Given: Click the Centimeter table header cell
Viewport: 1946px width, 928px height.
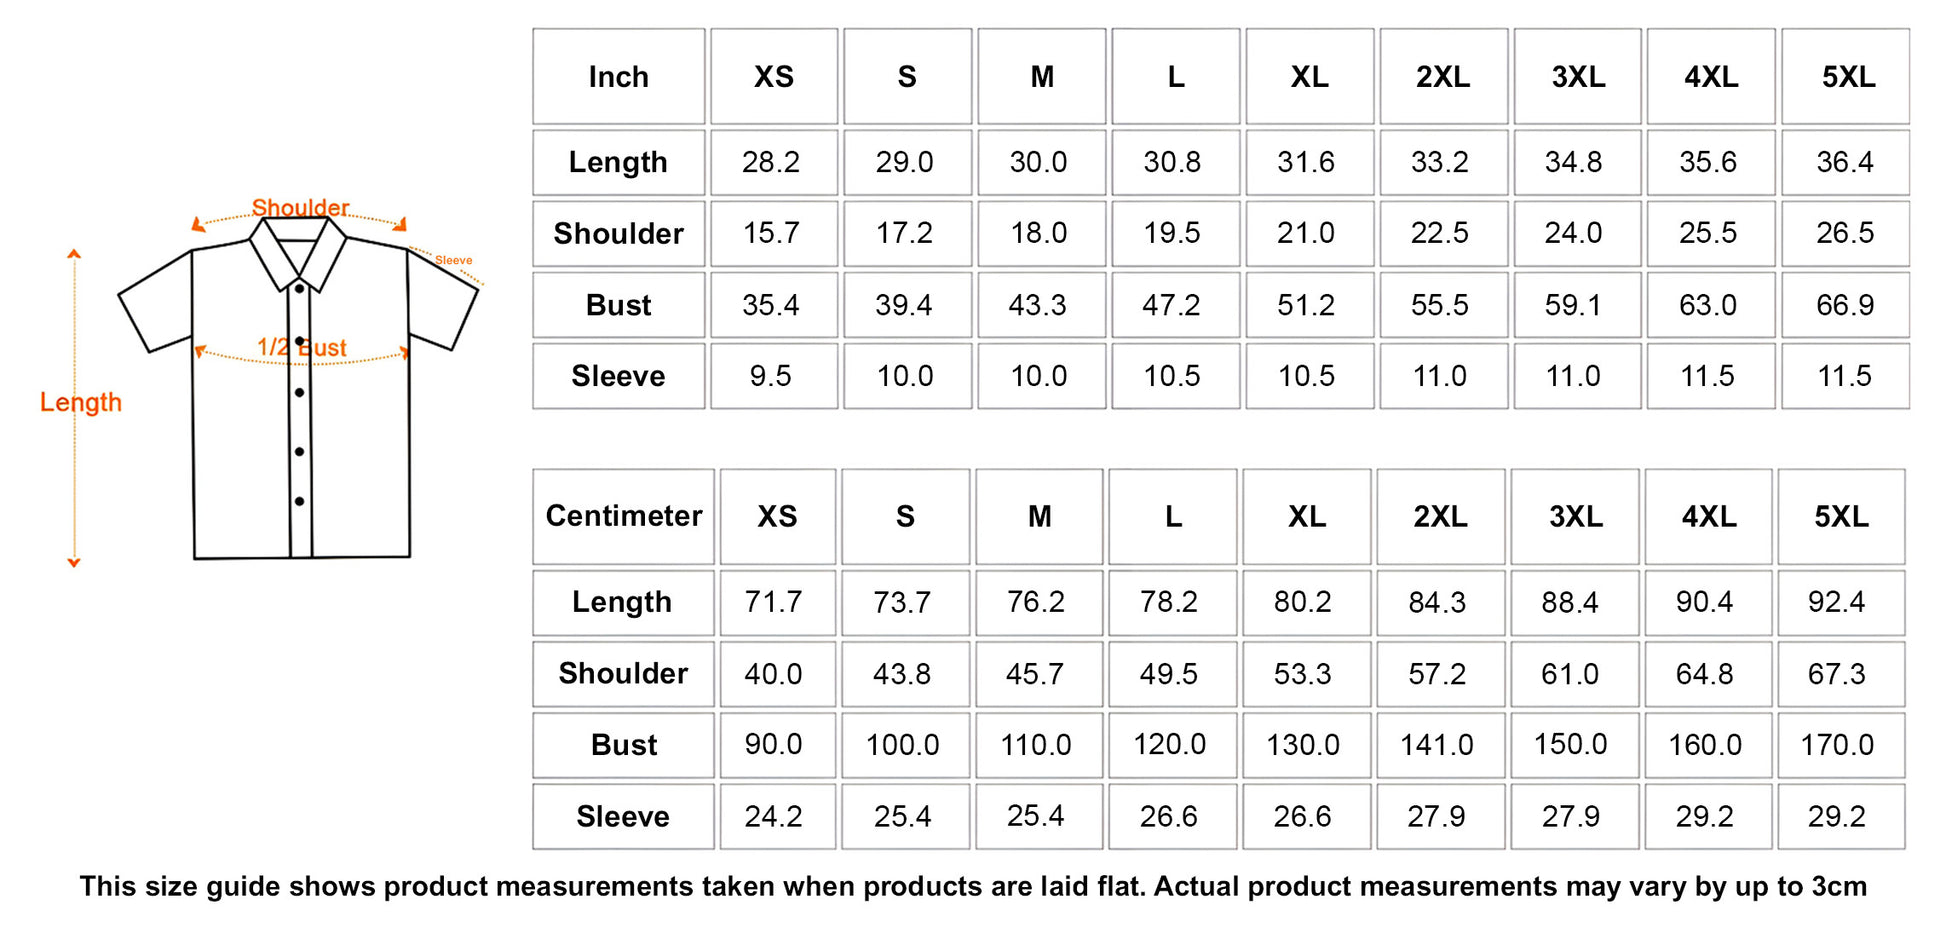Looking at the screenshot, I should [623, 516].
